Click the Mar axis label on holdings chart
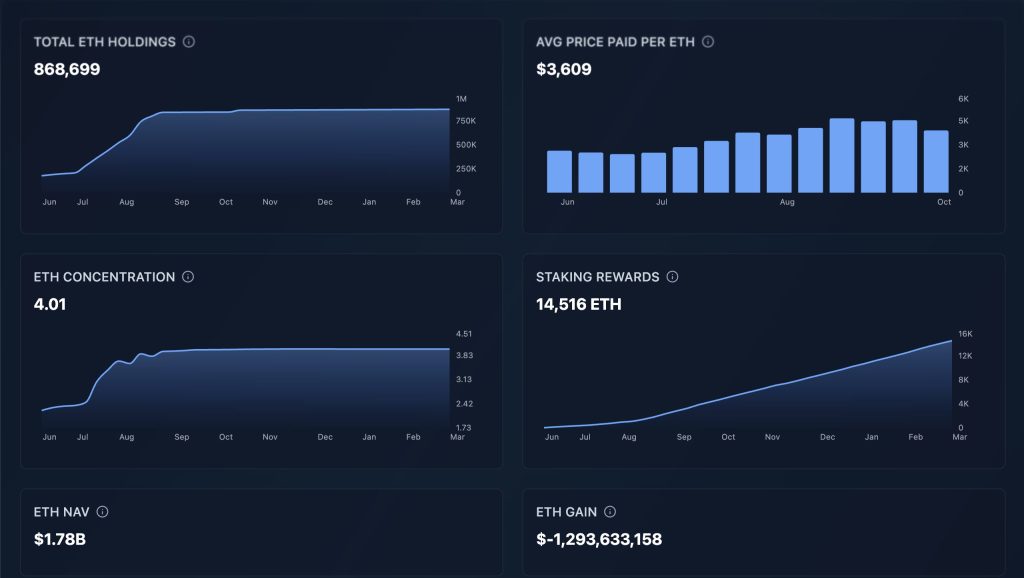Screen dimensions: 1024x578 pyautogui.click(x=457, y=201)
